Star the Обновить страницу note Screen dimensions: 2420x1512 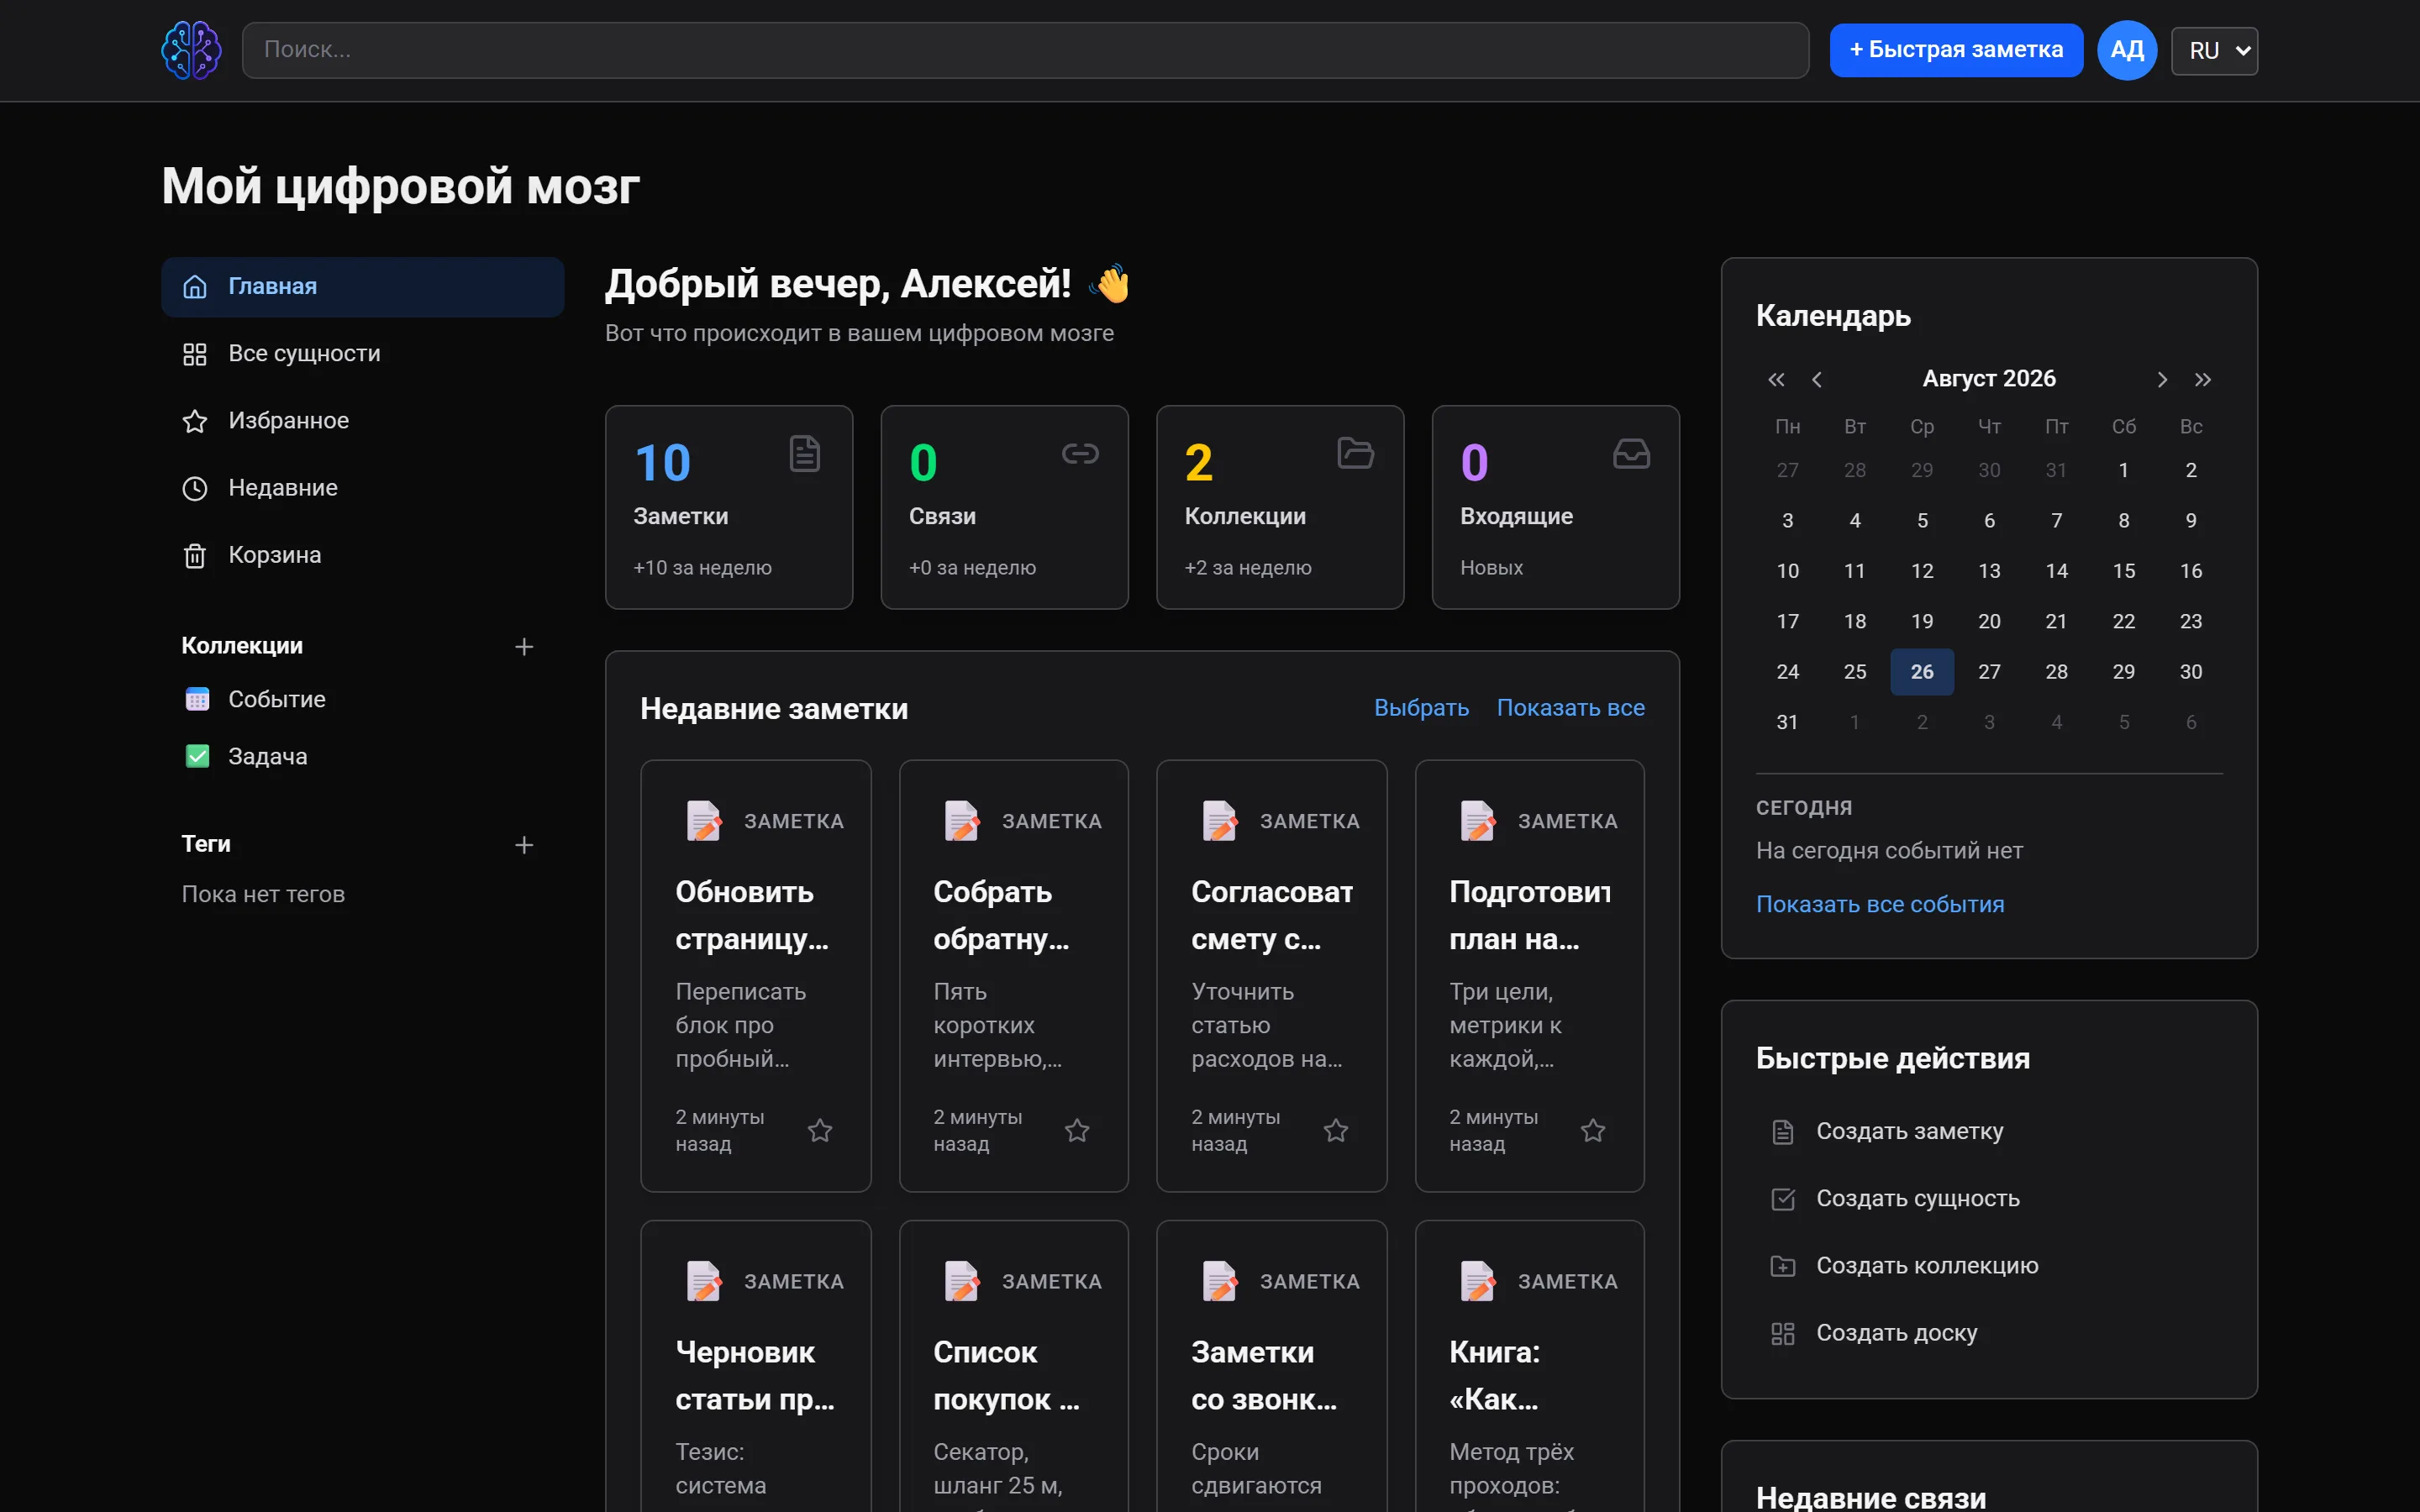pos(820,1130)
